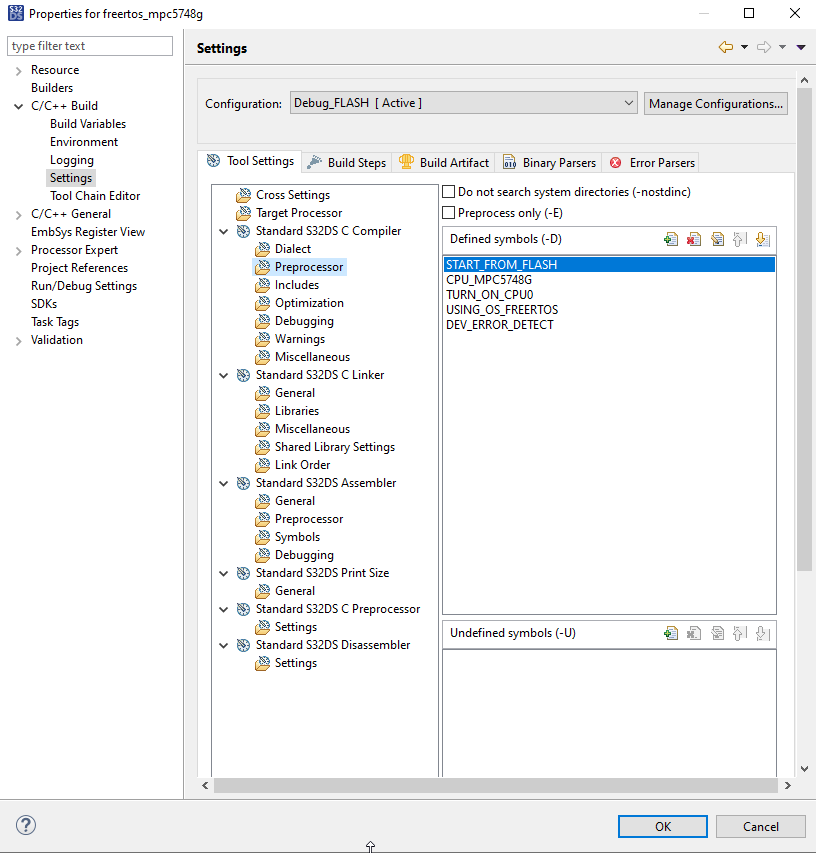The image size is (816, 853).
Task: Click the horizontal scrollbar right arrow
Action: (x=788, y=786)
